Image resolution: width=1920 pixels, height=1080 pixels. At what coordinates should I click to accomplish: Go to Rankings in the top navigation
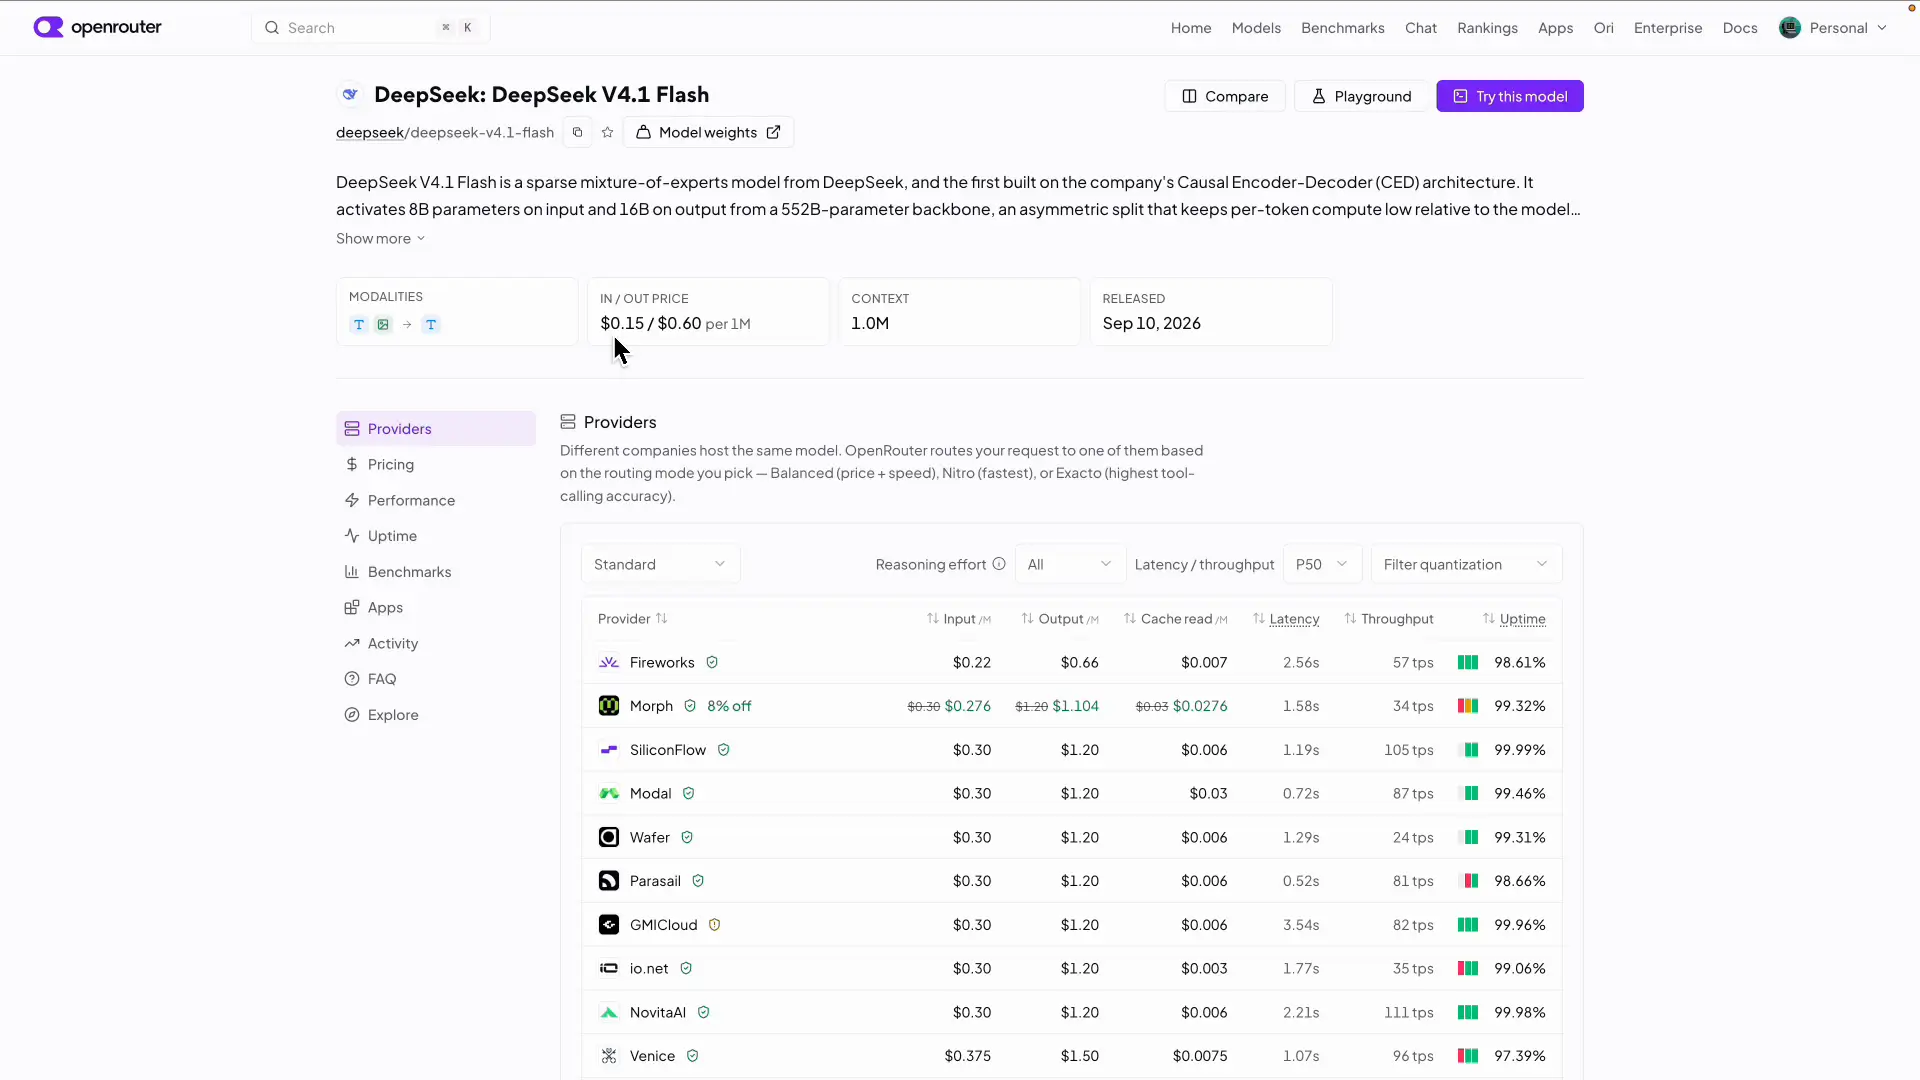tap(1487, 28)
